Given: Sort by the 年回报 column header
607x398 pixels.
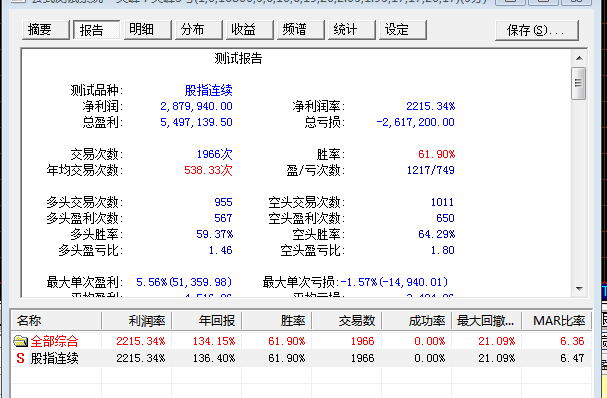Looking at the screenshot, I should (x=207, y=321).
